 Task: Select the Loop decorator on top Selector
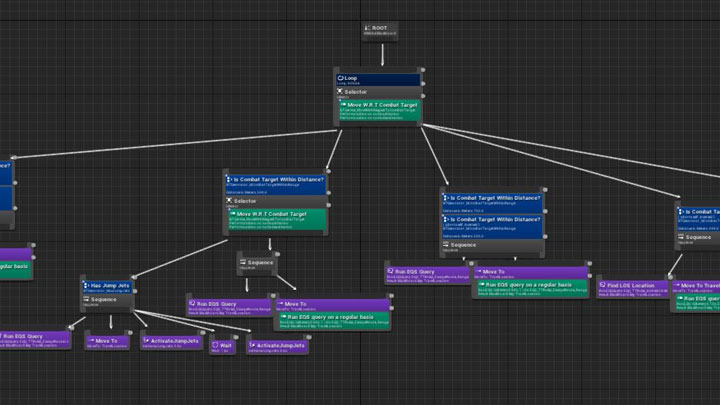tap(377, 78)
